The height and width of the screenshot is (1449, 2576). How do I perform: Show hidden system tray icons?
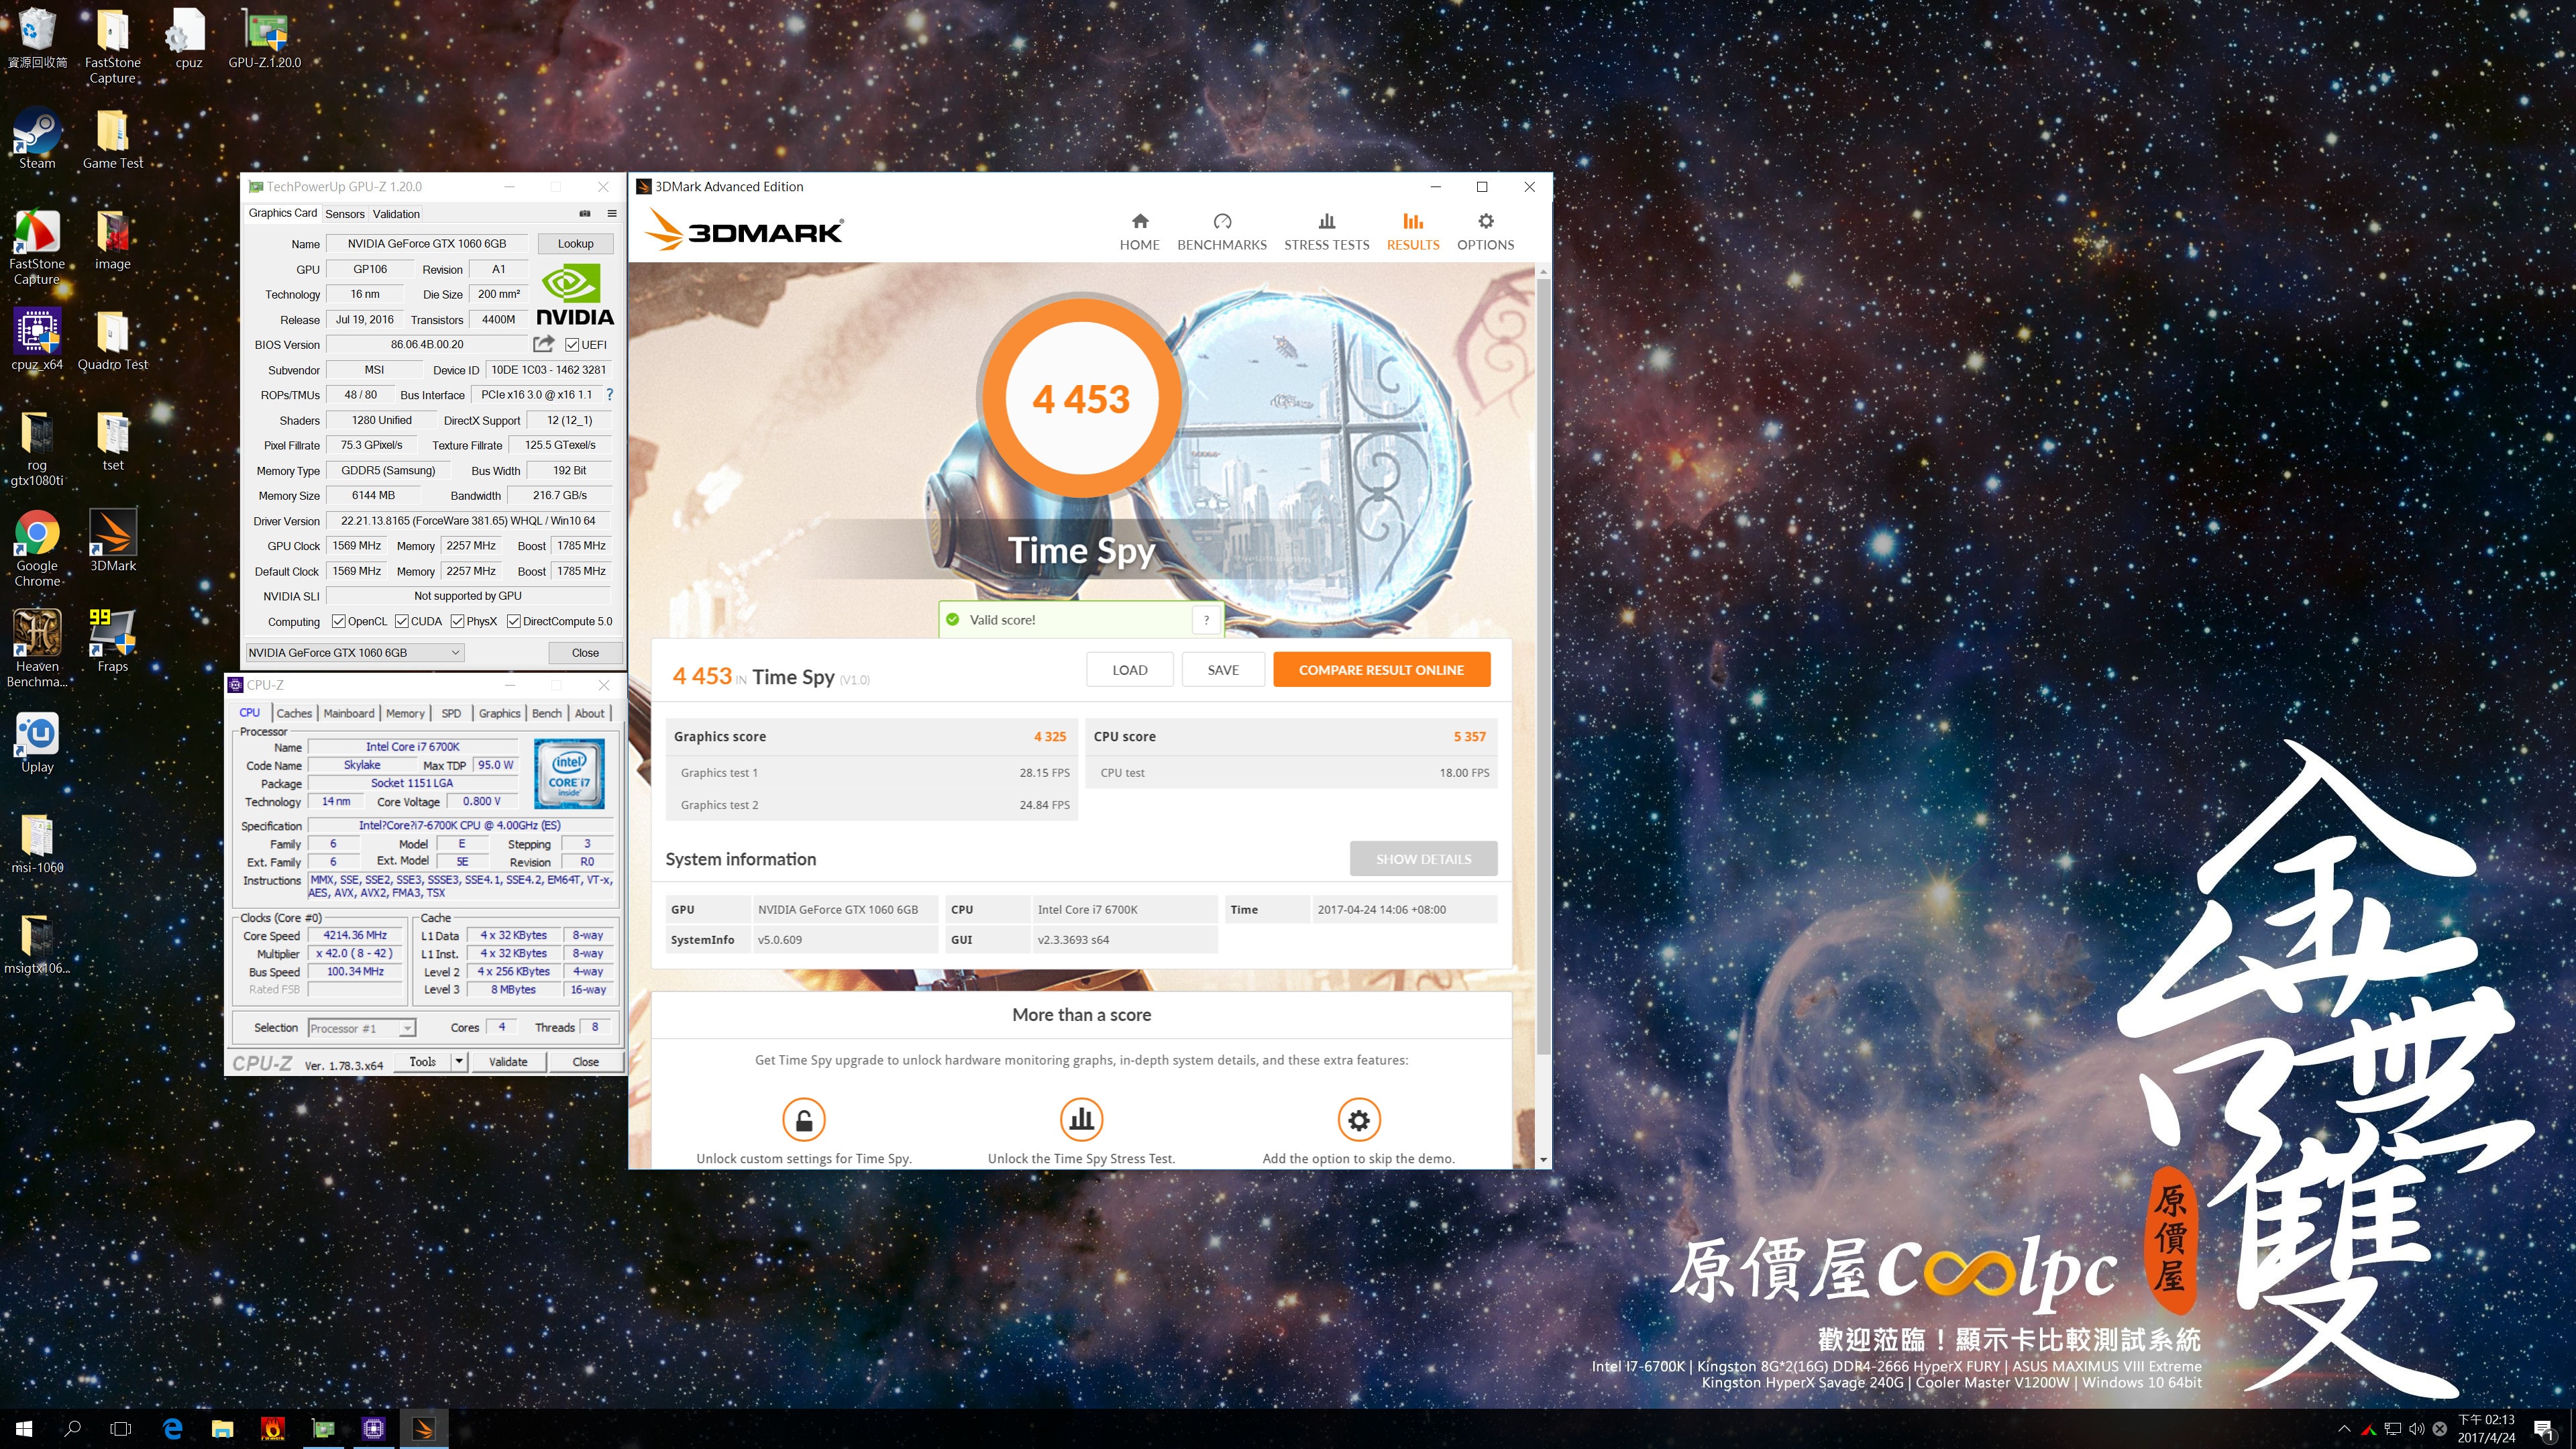click(x=2344, y=1429)
